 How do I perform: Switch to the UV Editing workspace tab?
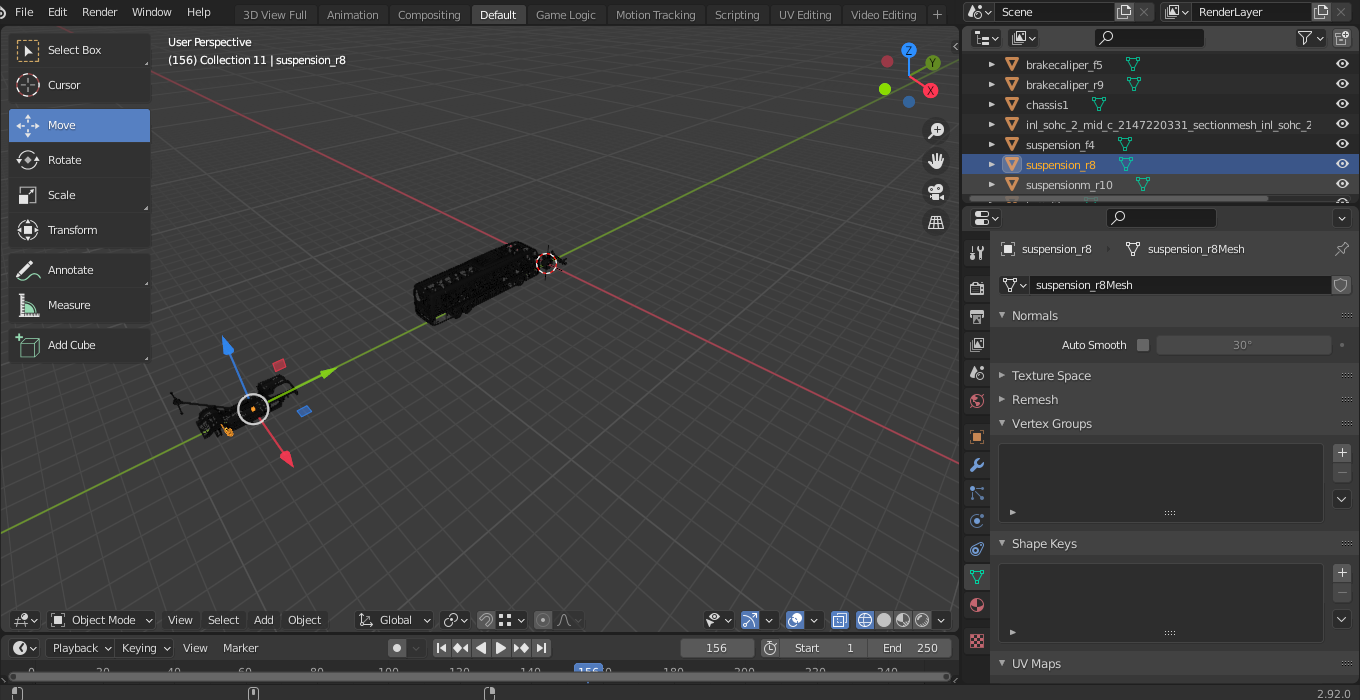point(807,15)
